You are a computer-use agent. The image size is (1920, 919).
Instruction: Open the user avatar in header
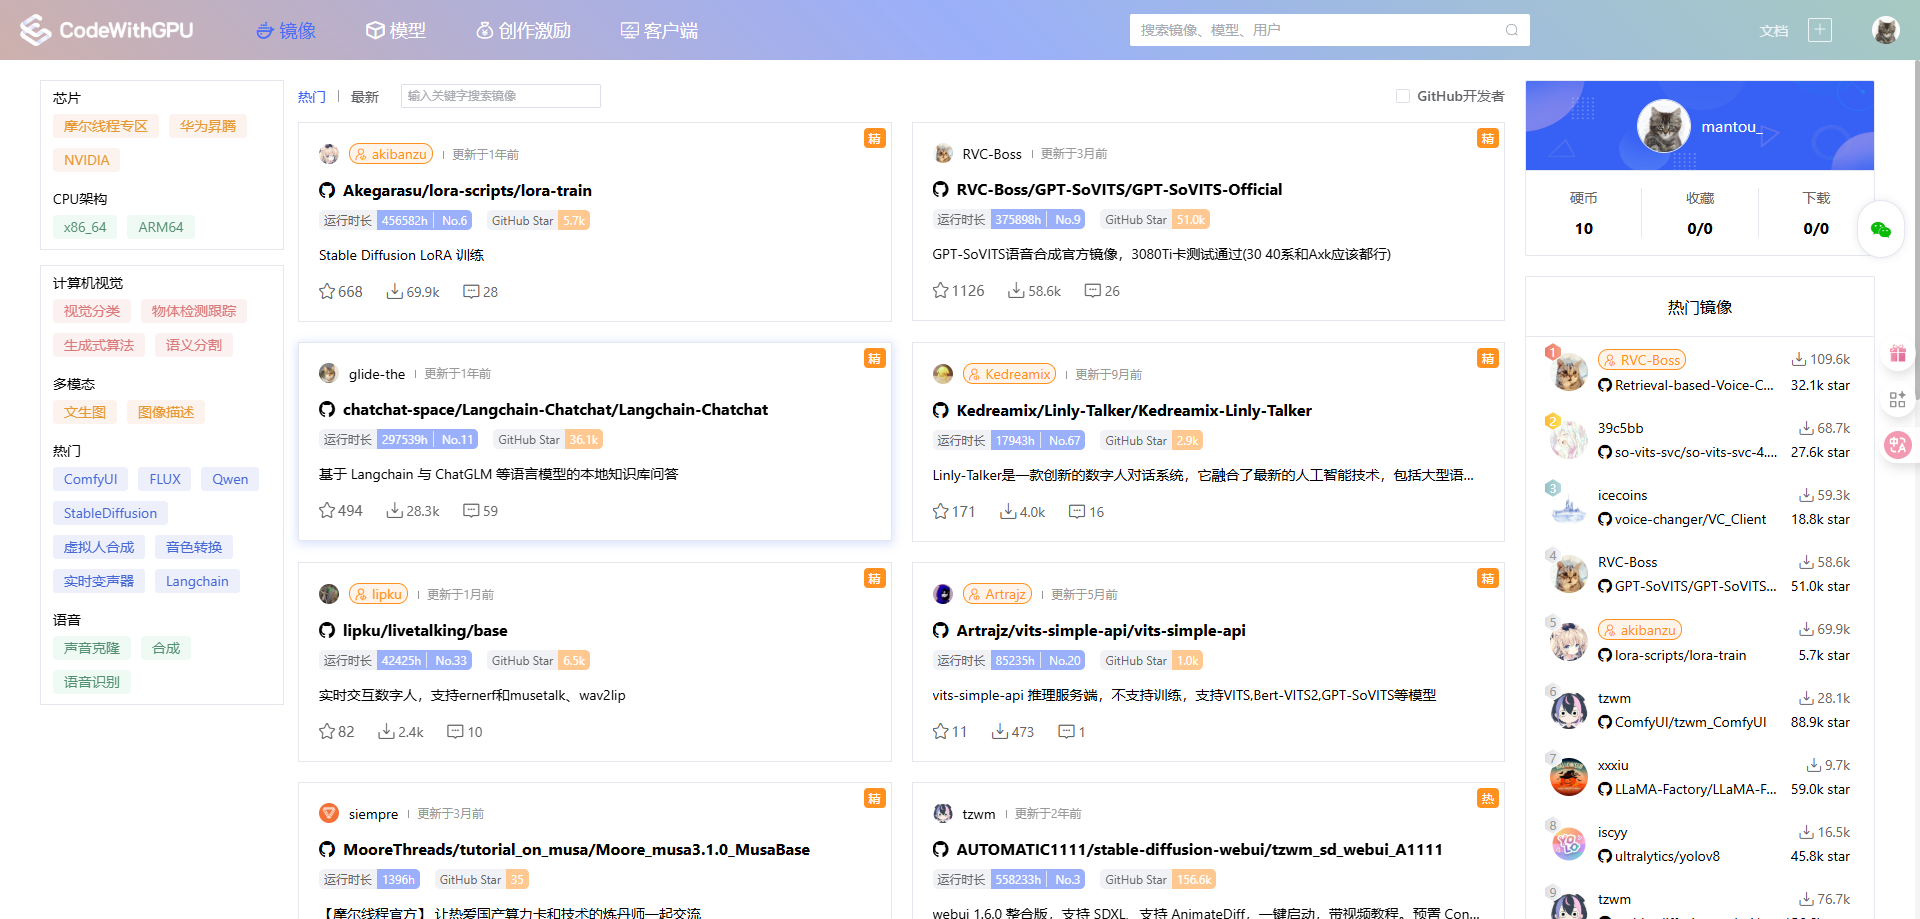pos(1886,30)
